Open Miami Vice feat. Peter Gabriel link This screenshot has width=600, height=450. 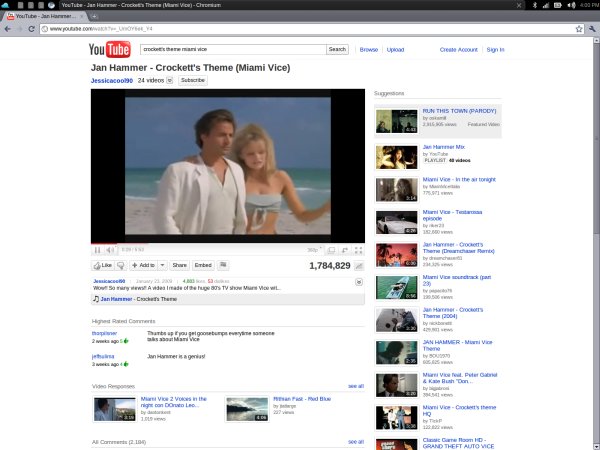pos(460,378)
